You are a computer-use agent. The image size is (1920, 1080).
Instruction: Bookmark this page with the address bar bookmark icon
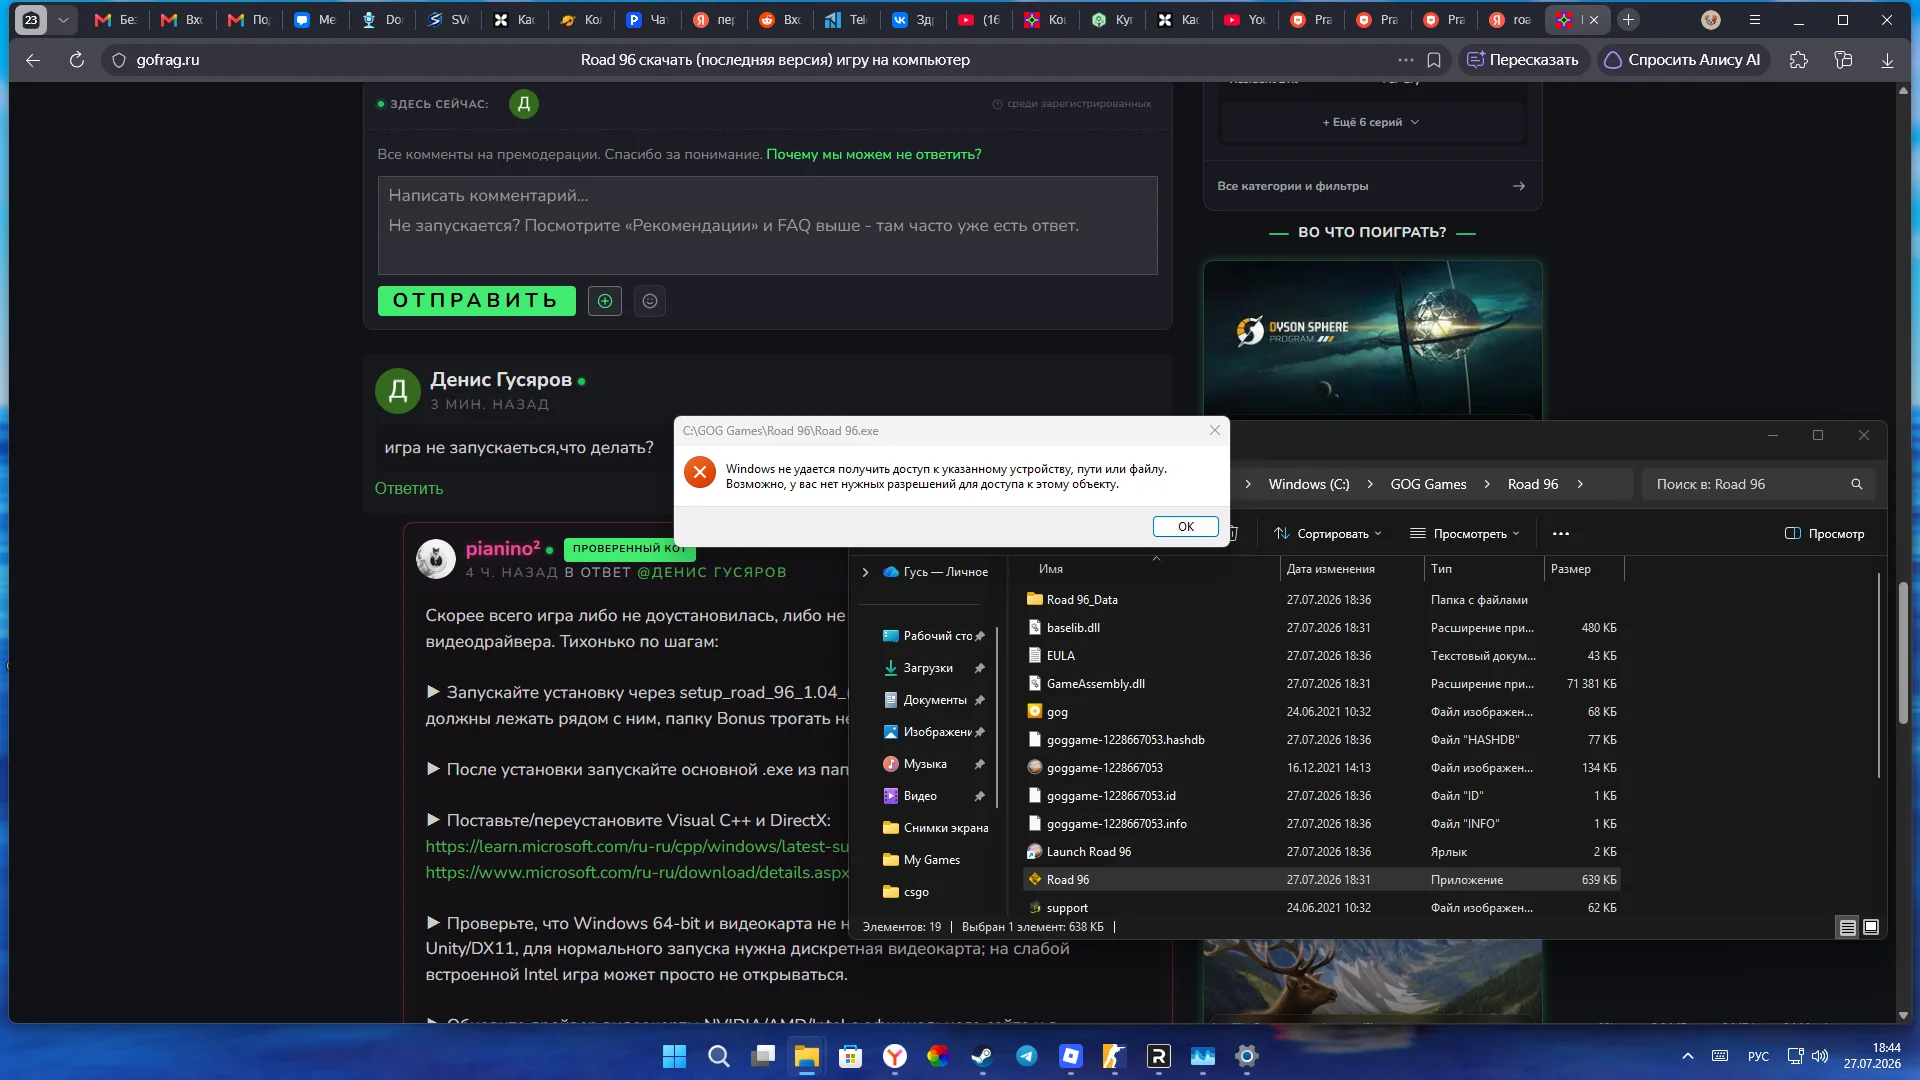pyautogui.click(x=1434, y=60)
